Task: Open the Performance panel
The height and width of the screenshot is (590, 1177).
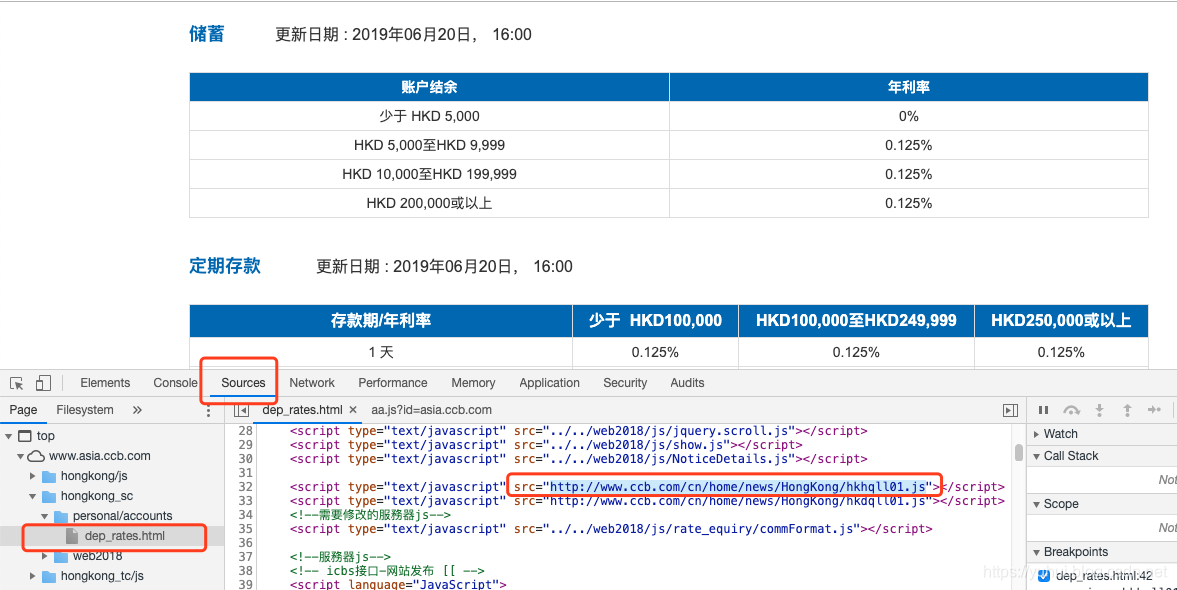Action: coord(393,383)
